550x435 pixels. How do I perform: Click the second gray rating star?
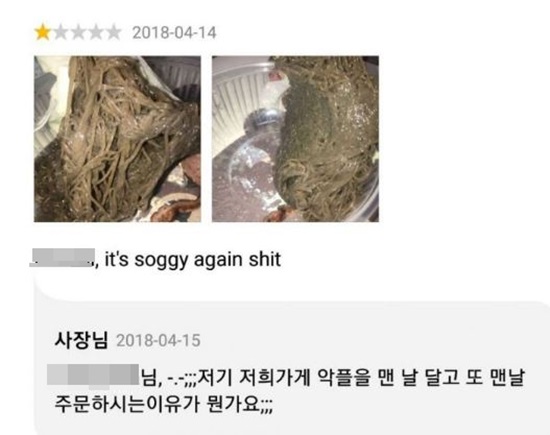61,32
